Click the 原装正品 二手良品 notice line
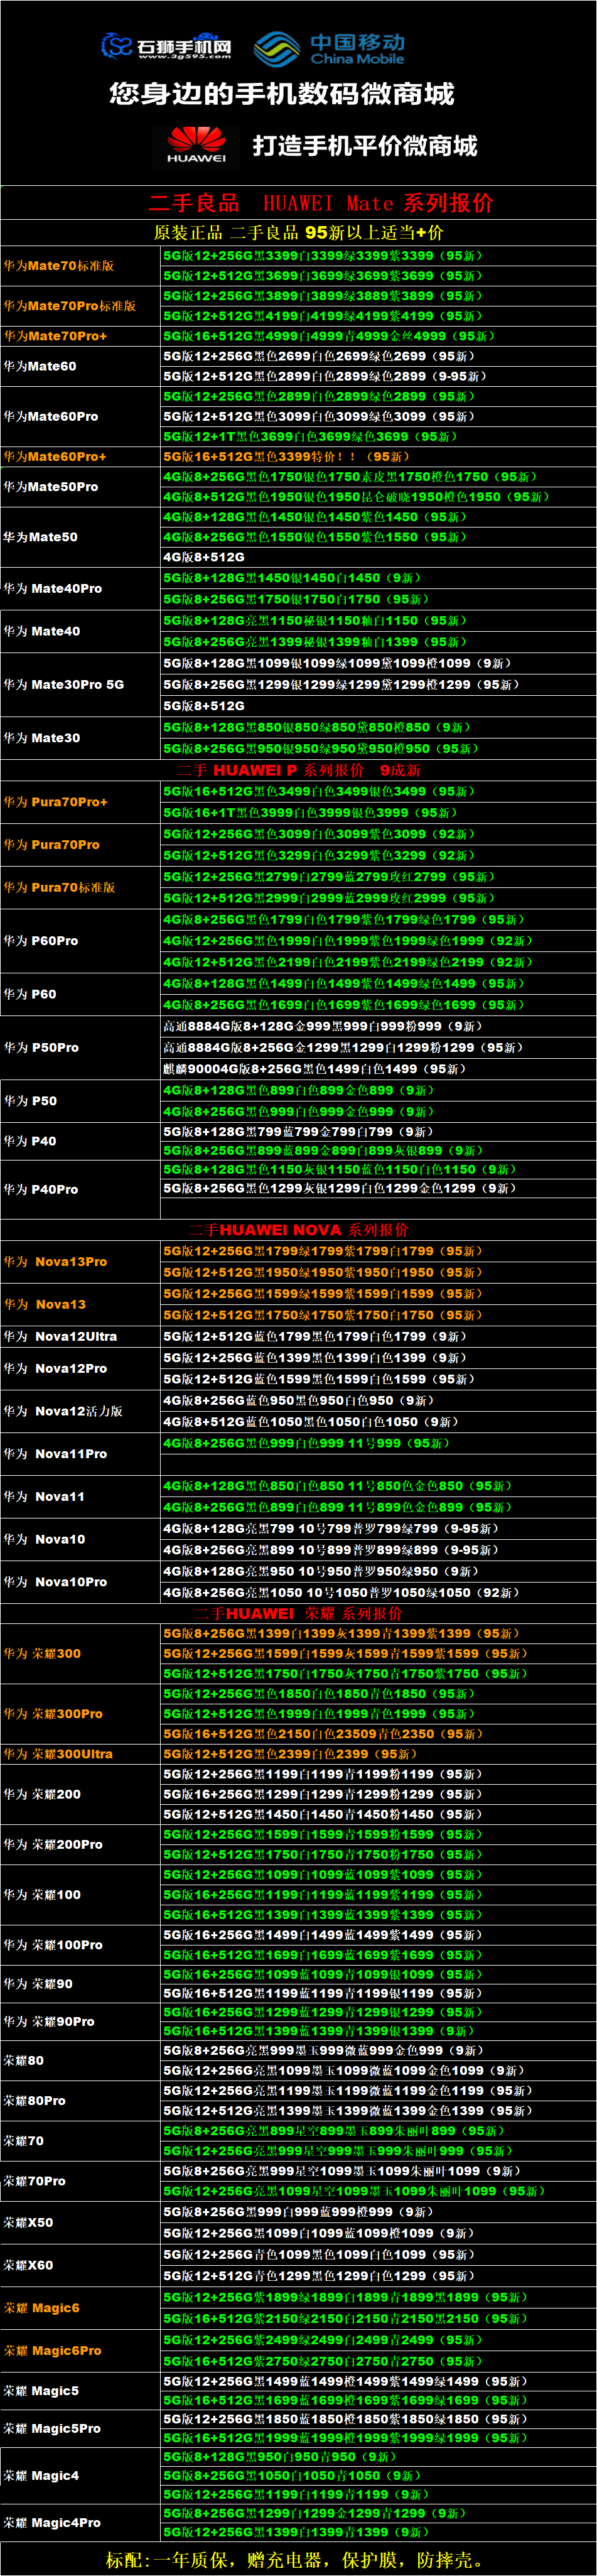The height and width of the screenshot is (2576, 597). 298,232
